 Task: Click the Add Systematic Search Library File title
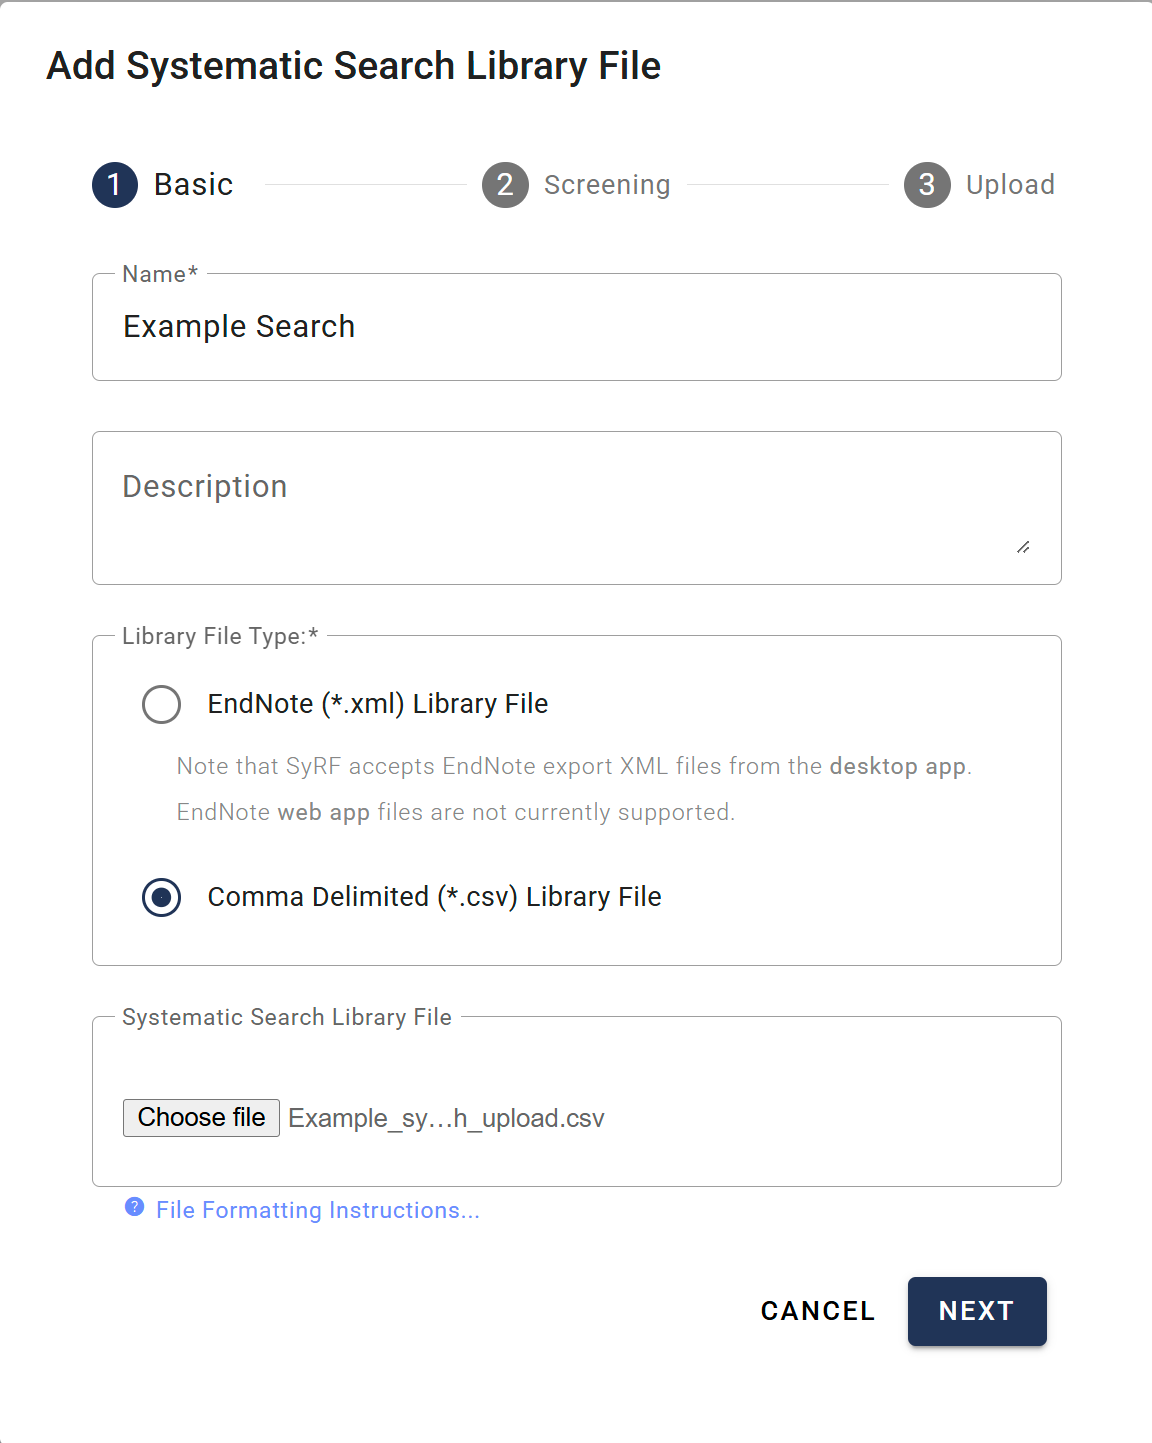354,65
